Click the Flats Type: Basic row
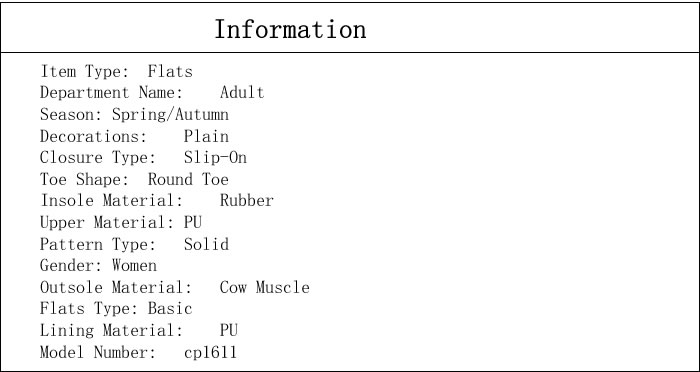The width and height of the screenshot is (700, 372). click(x=117, y=309)
